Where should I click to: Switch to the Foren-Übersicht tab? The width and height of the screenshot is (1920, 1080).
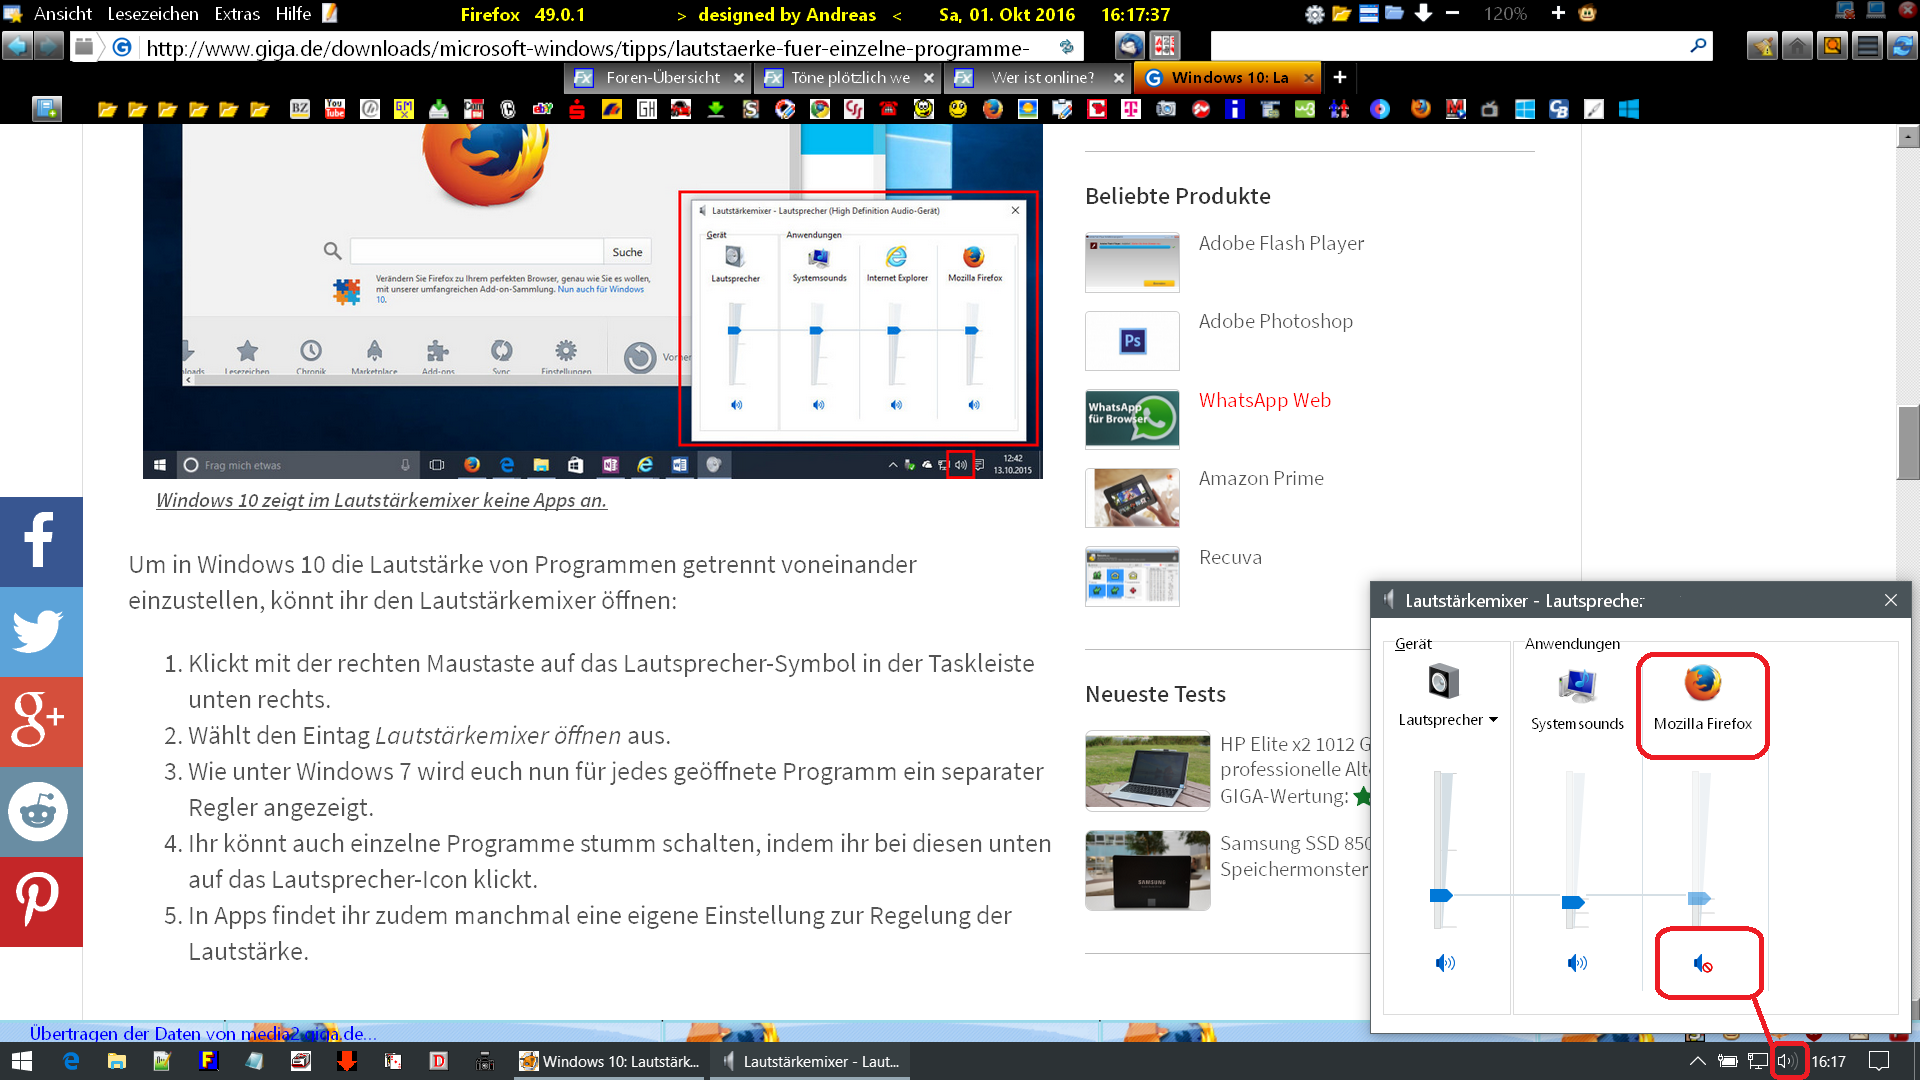[661, 77]
